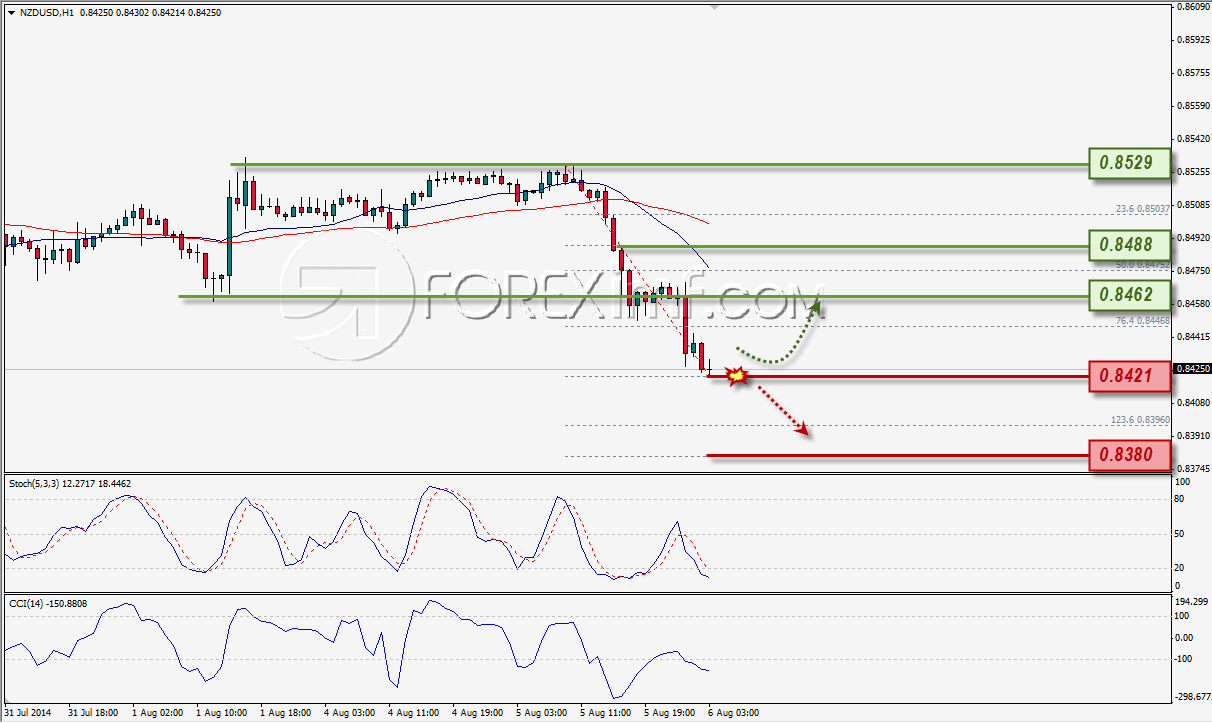Click the 0.8529 green resistance label

pyautogui.click(x=1127, y=162)
